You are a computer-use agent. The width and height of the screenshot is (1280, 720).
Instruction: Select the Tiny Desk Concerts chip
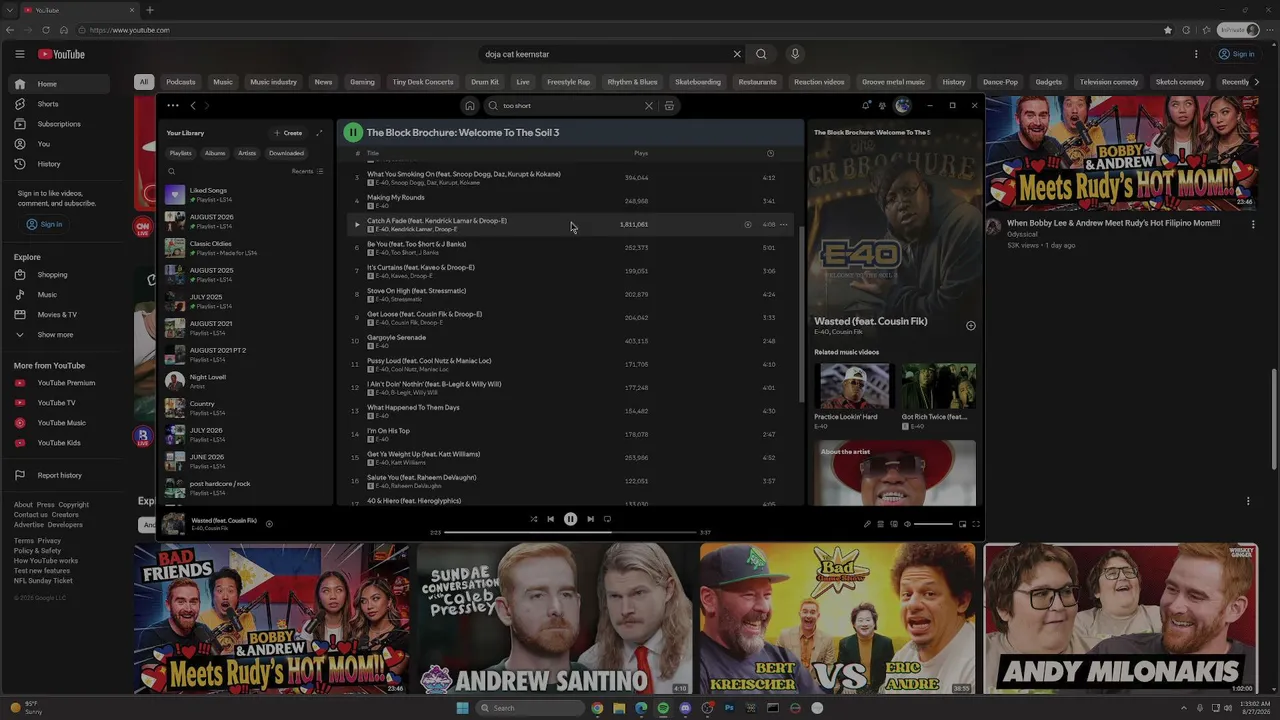423,82
